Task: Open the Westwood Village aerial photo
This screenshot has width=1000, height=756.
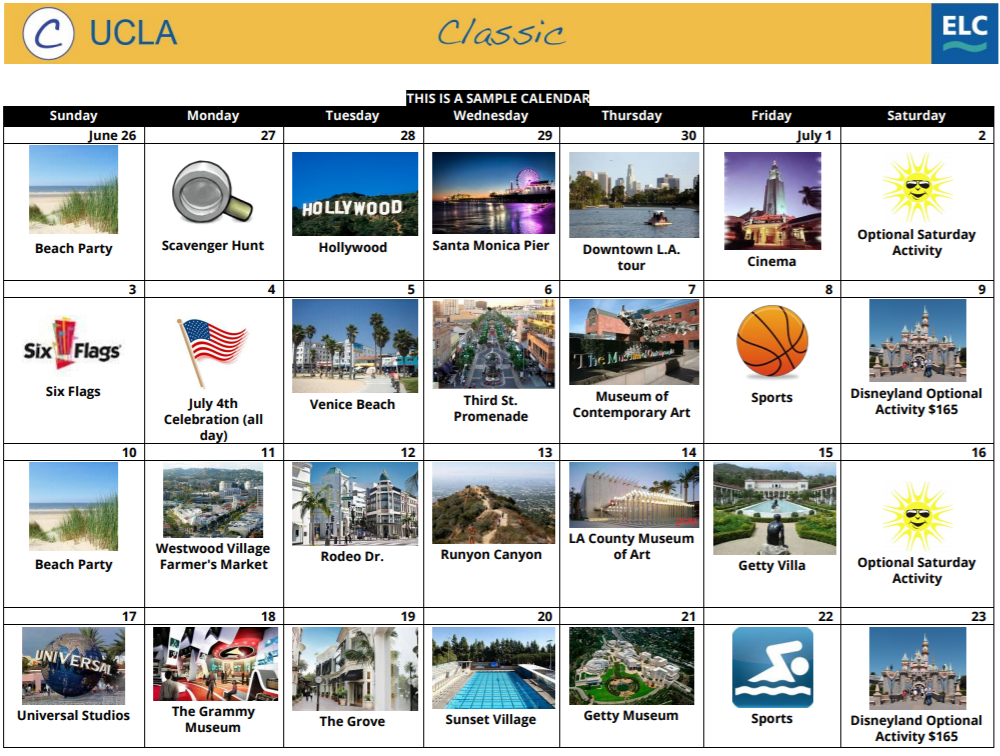Action: tap(212, 501)
